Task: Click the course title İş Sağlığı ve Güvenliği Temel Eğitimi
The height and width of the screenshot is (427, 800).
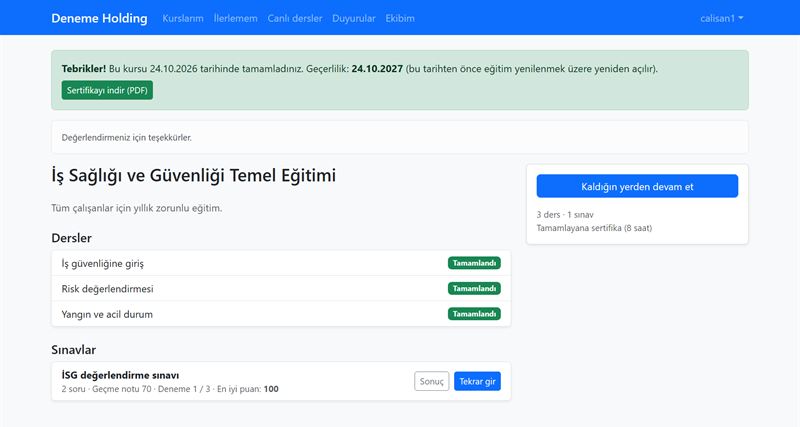Action: [193, 175]
